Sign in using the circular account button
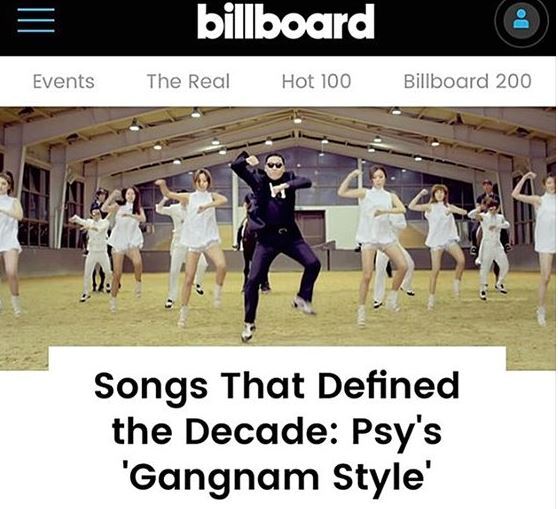The width and height of the screenshot is (558, 509). pos(521,21)
